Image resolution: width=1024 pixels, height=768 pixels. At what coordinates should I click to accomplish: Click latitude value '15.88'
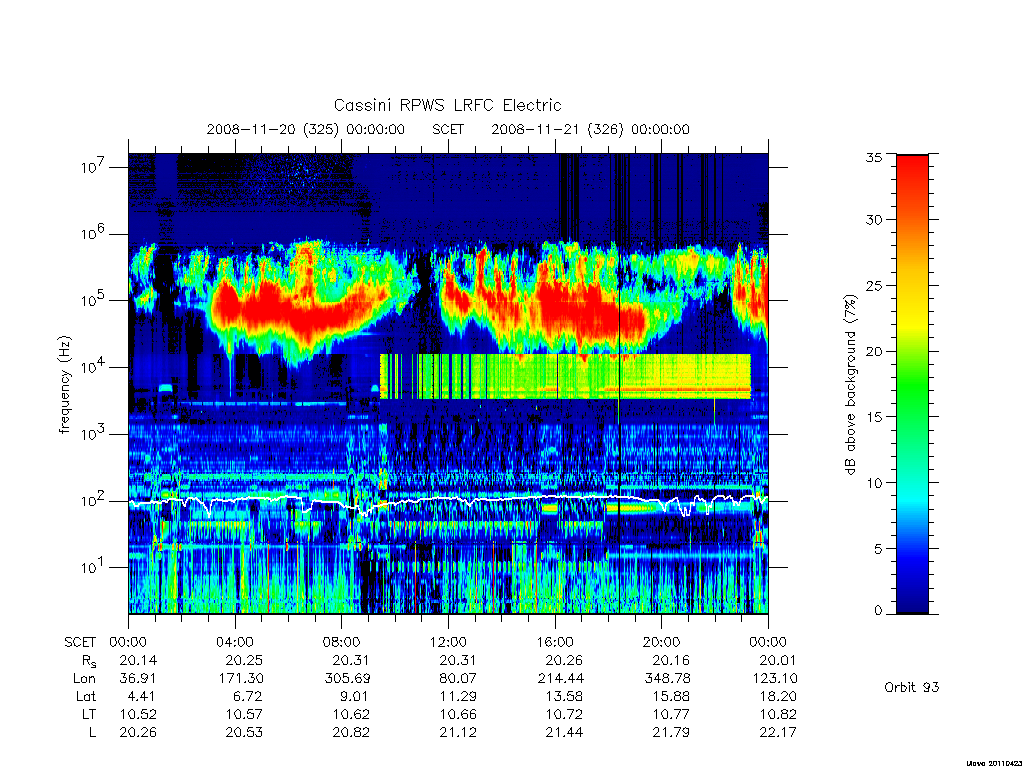[671, 697]
